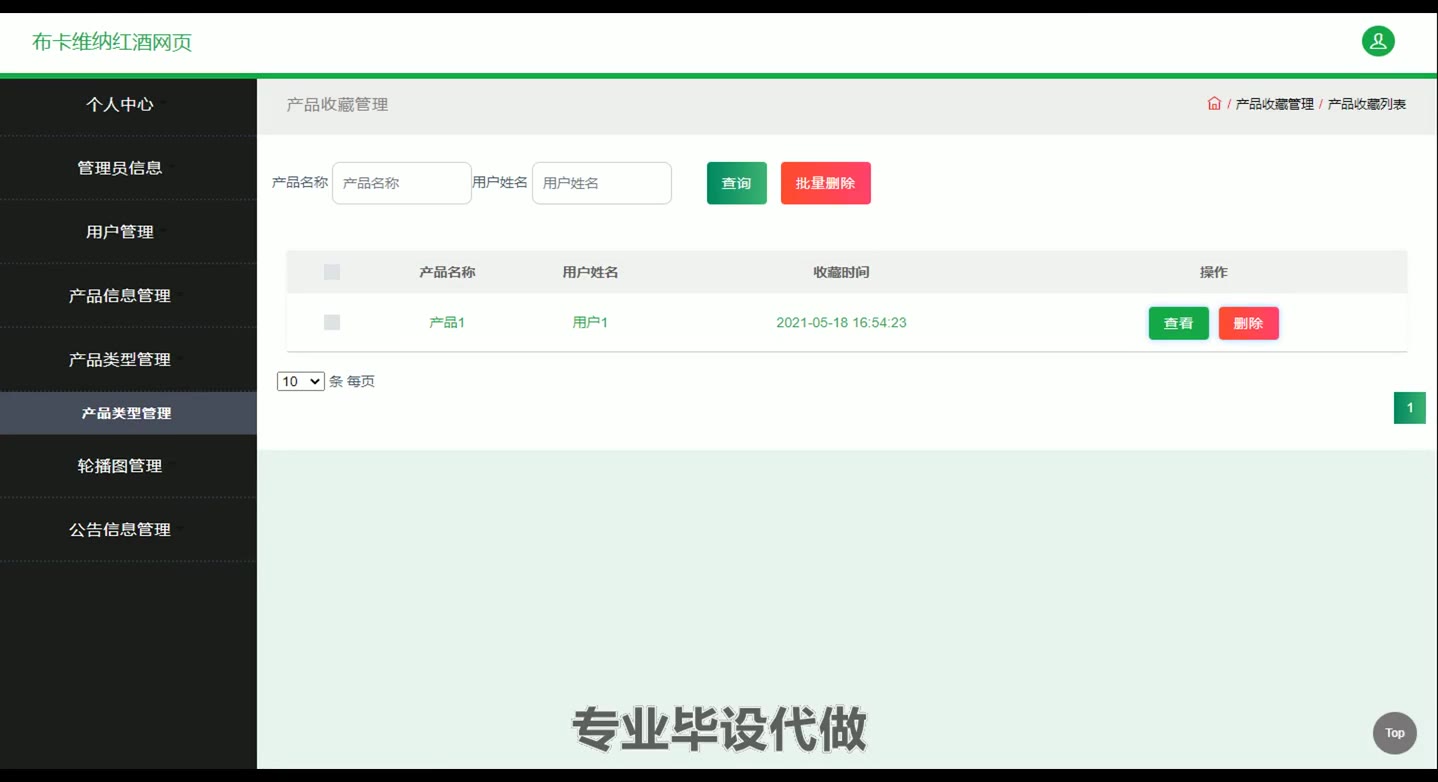Screen dimensions: 1438x782
Task: Follow the 产品收藏列表 breadcrumb link
Action: coord(1367,104)
